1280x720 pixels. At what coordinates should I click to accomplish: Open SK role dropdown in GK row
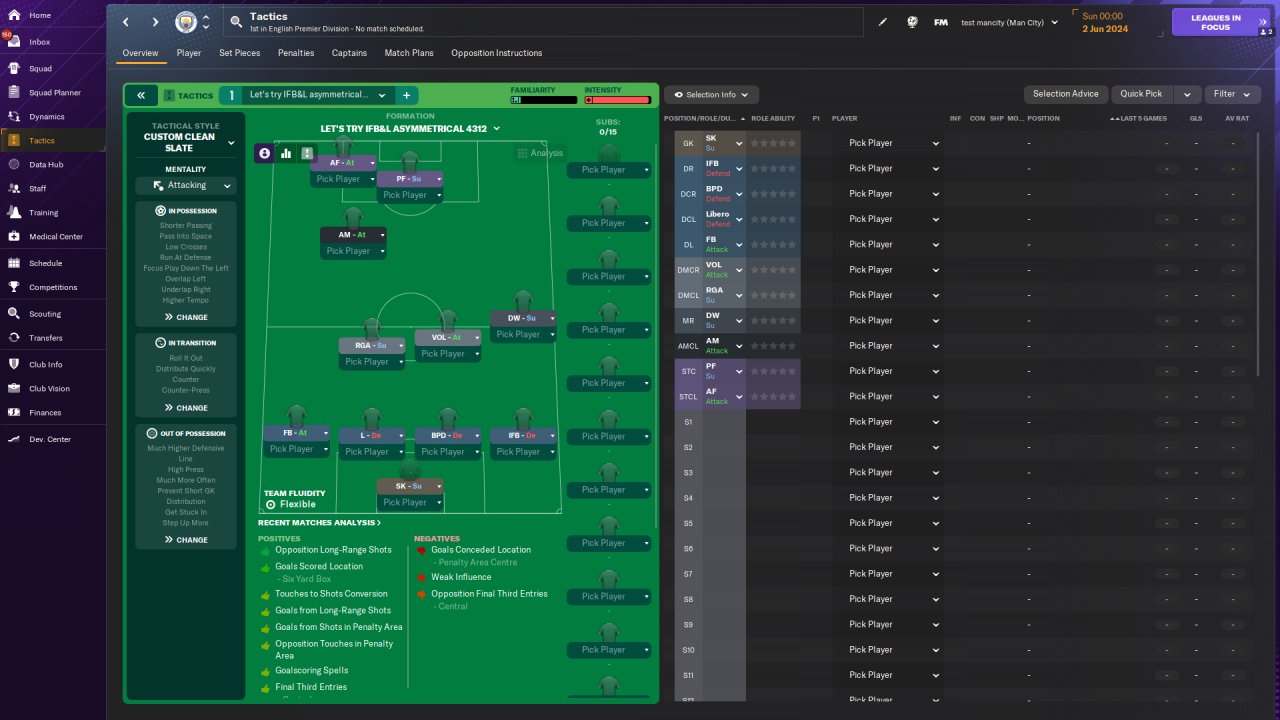point(739,143)
